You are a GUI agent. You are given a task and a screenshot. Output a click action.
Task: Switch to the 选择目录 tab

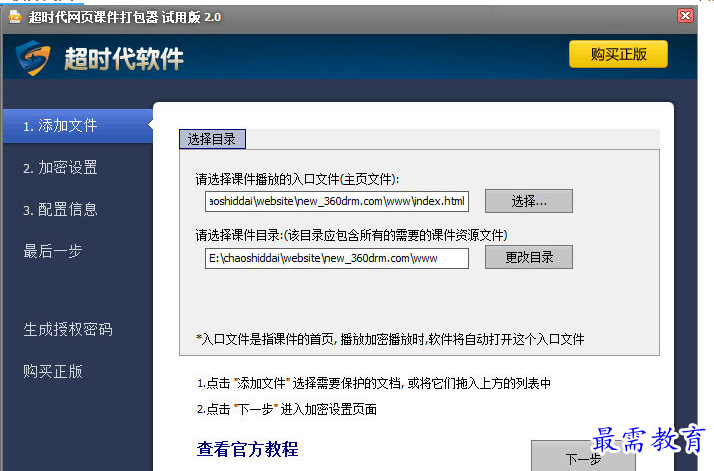pyautogui.click(x=212, y=139)
